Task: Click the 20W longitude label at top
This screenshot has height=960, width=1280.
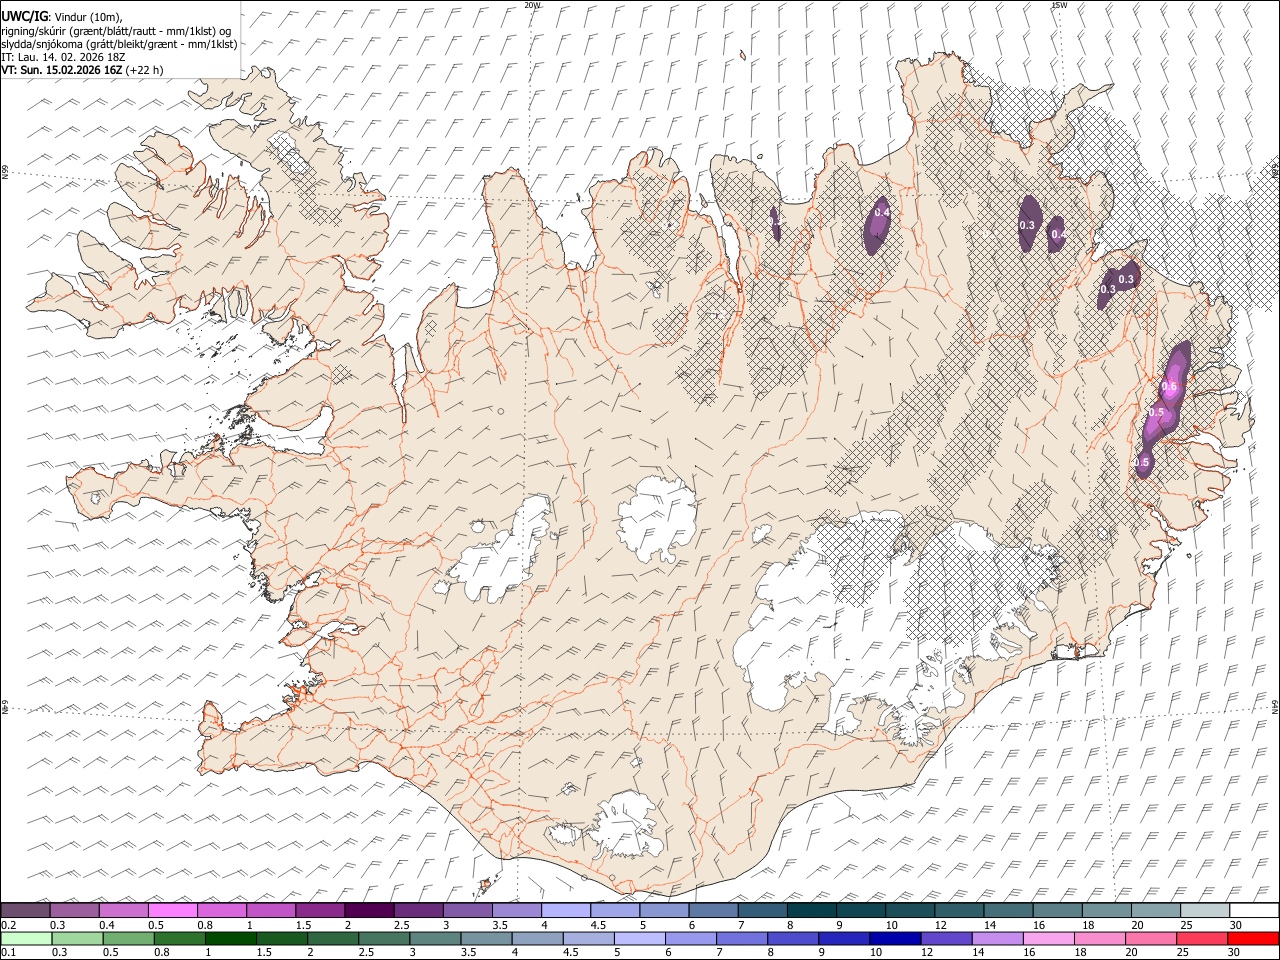Action: click(533, 5)
